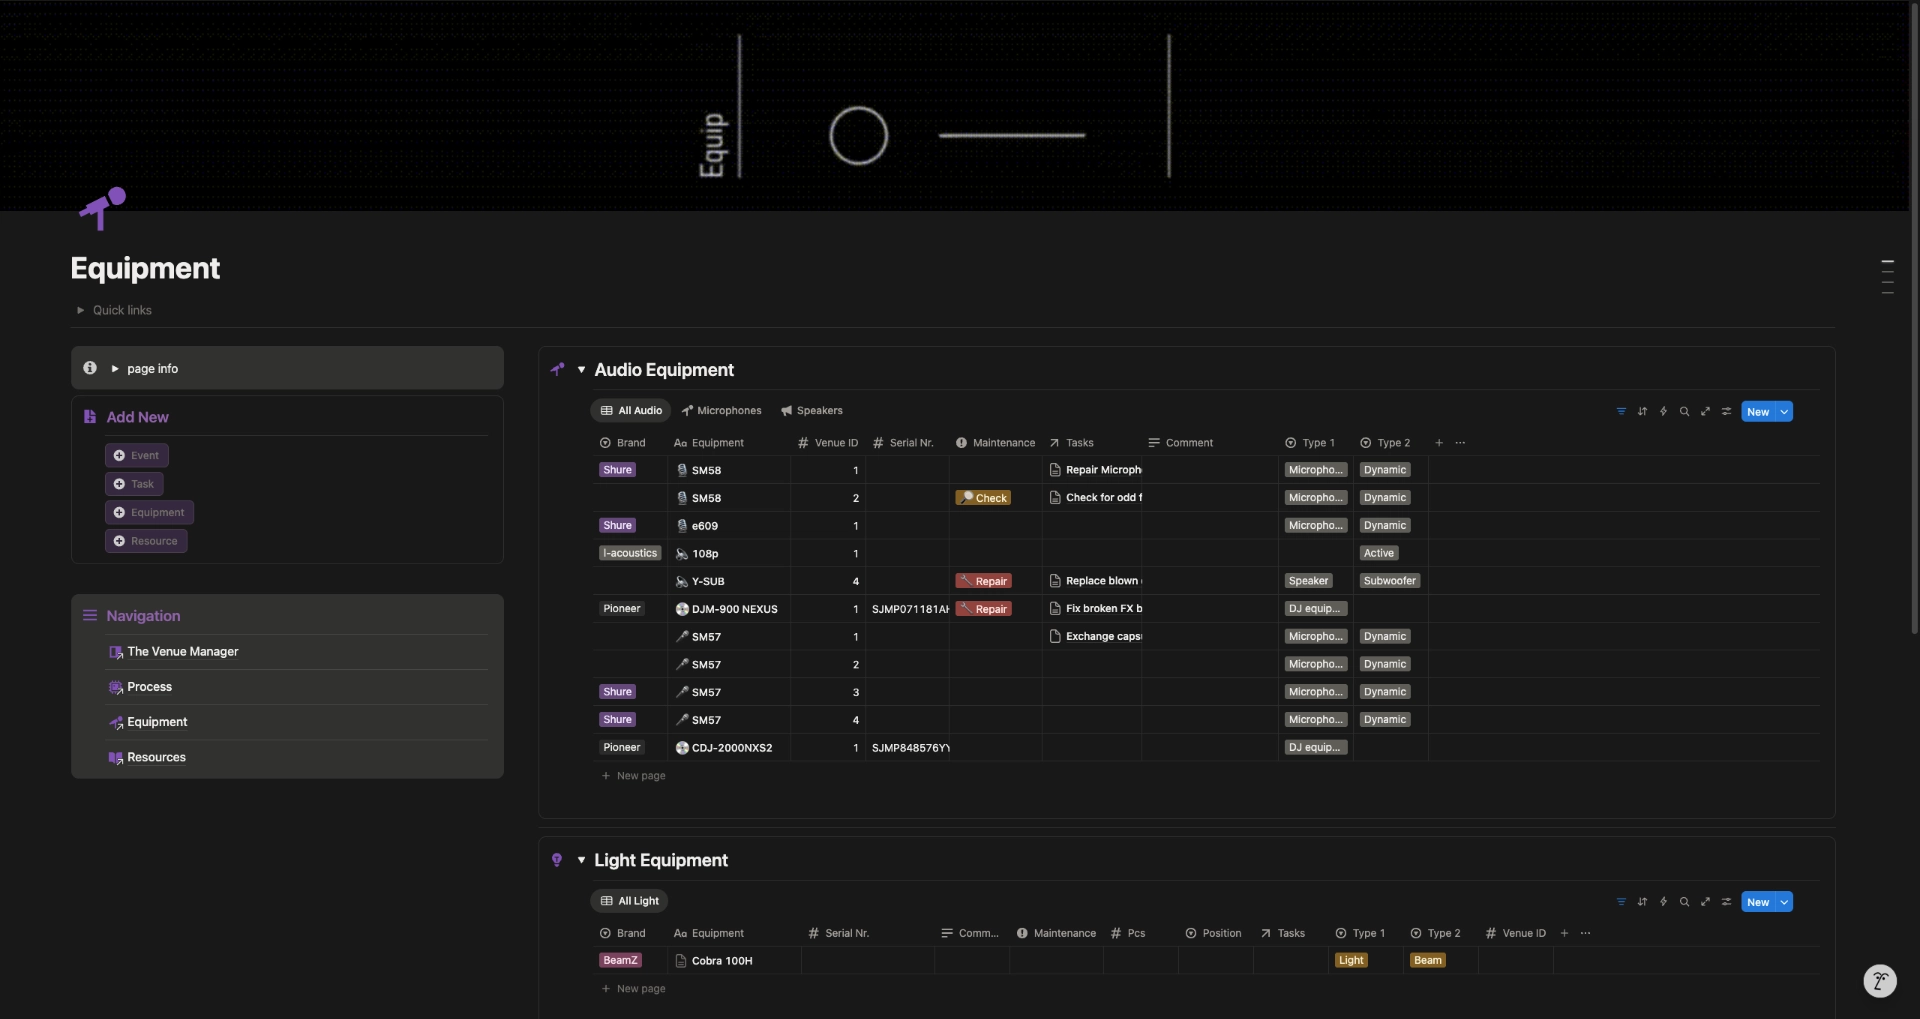
Task: Click the sort icon in Audio Equipment toolbar
Action: pyautogui.click(x=1642, y=411)
